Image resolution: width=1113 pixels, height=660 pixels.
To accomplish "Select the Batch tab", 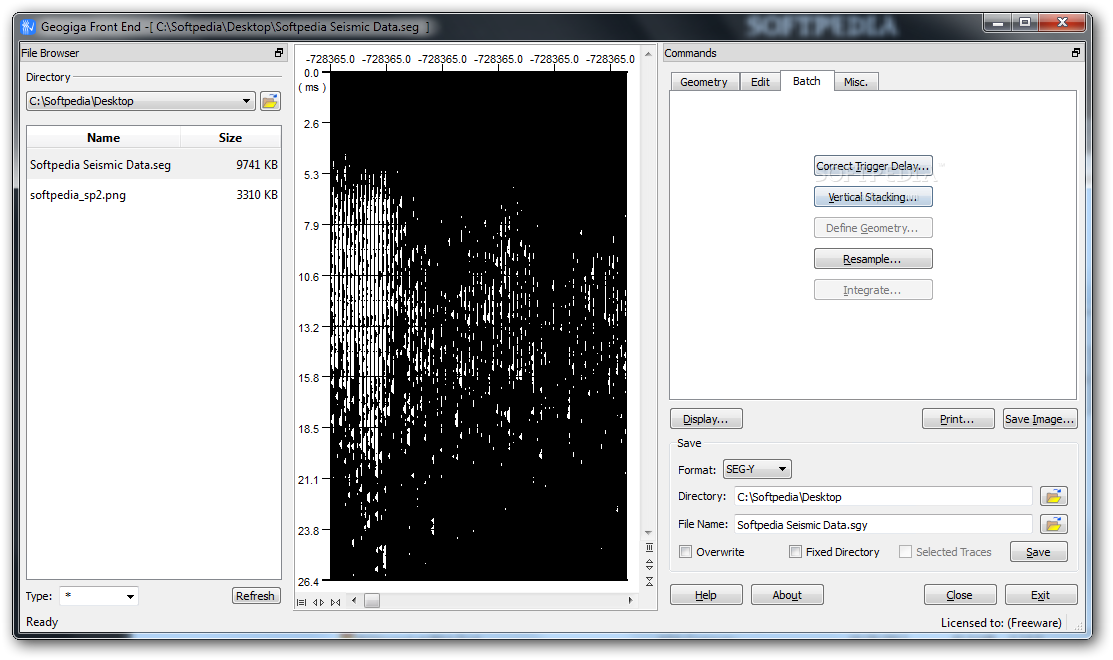I will pos(807,81).
